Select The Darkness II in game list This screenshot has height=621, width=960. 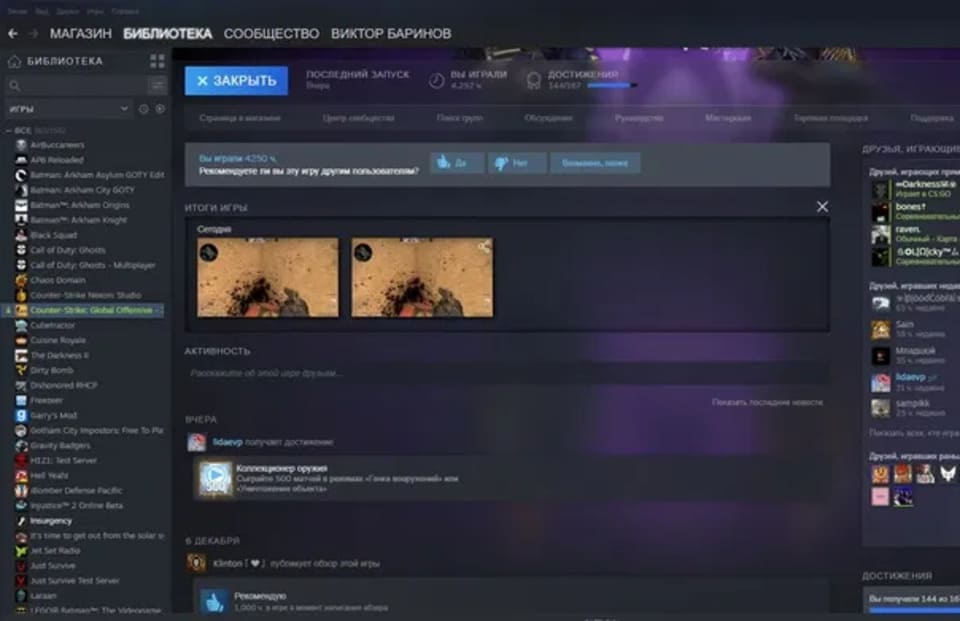pyautogui.click(x=59, y=356)
